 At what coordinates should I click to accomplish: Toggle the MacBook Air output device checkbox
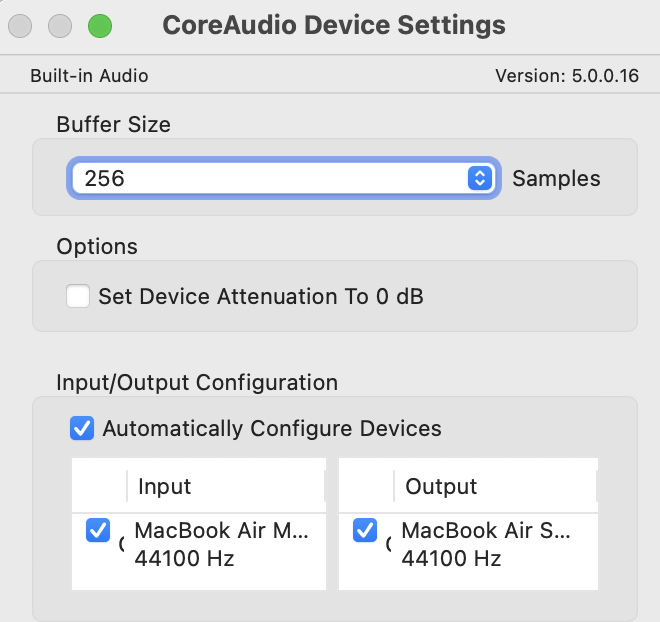365,532
